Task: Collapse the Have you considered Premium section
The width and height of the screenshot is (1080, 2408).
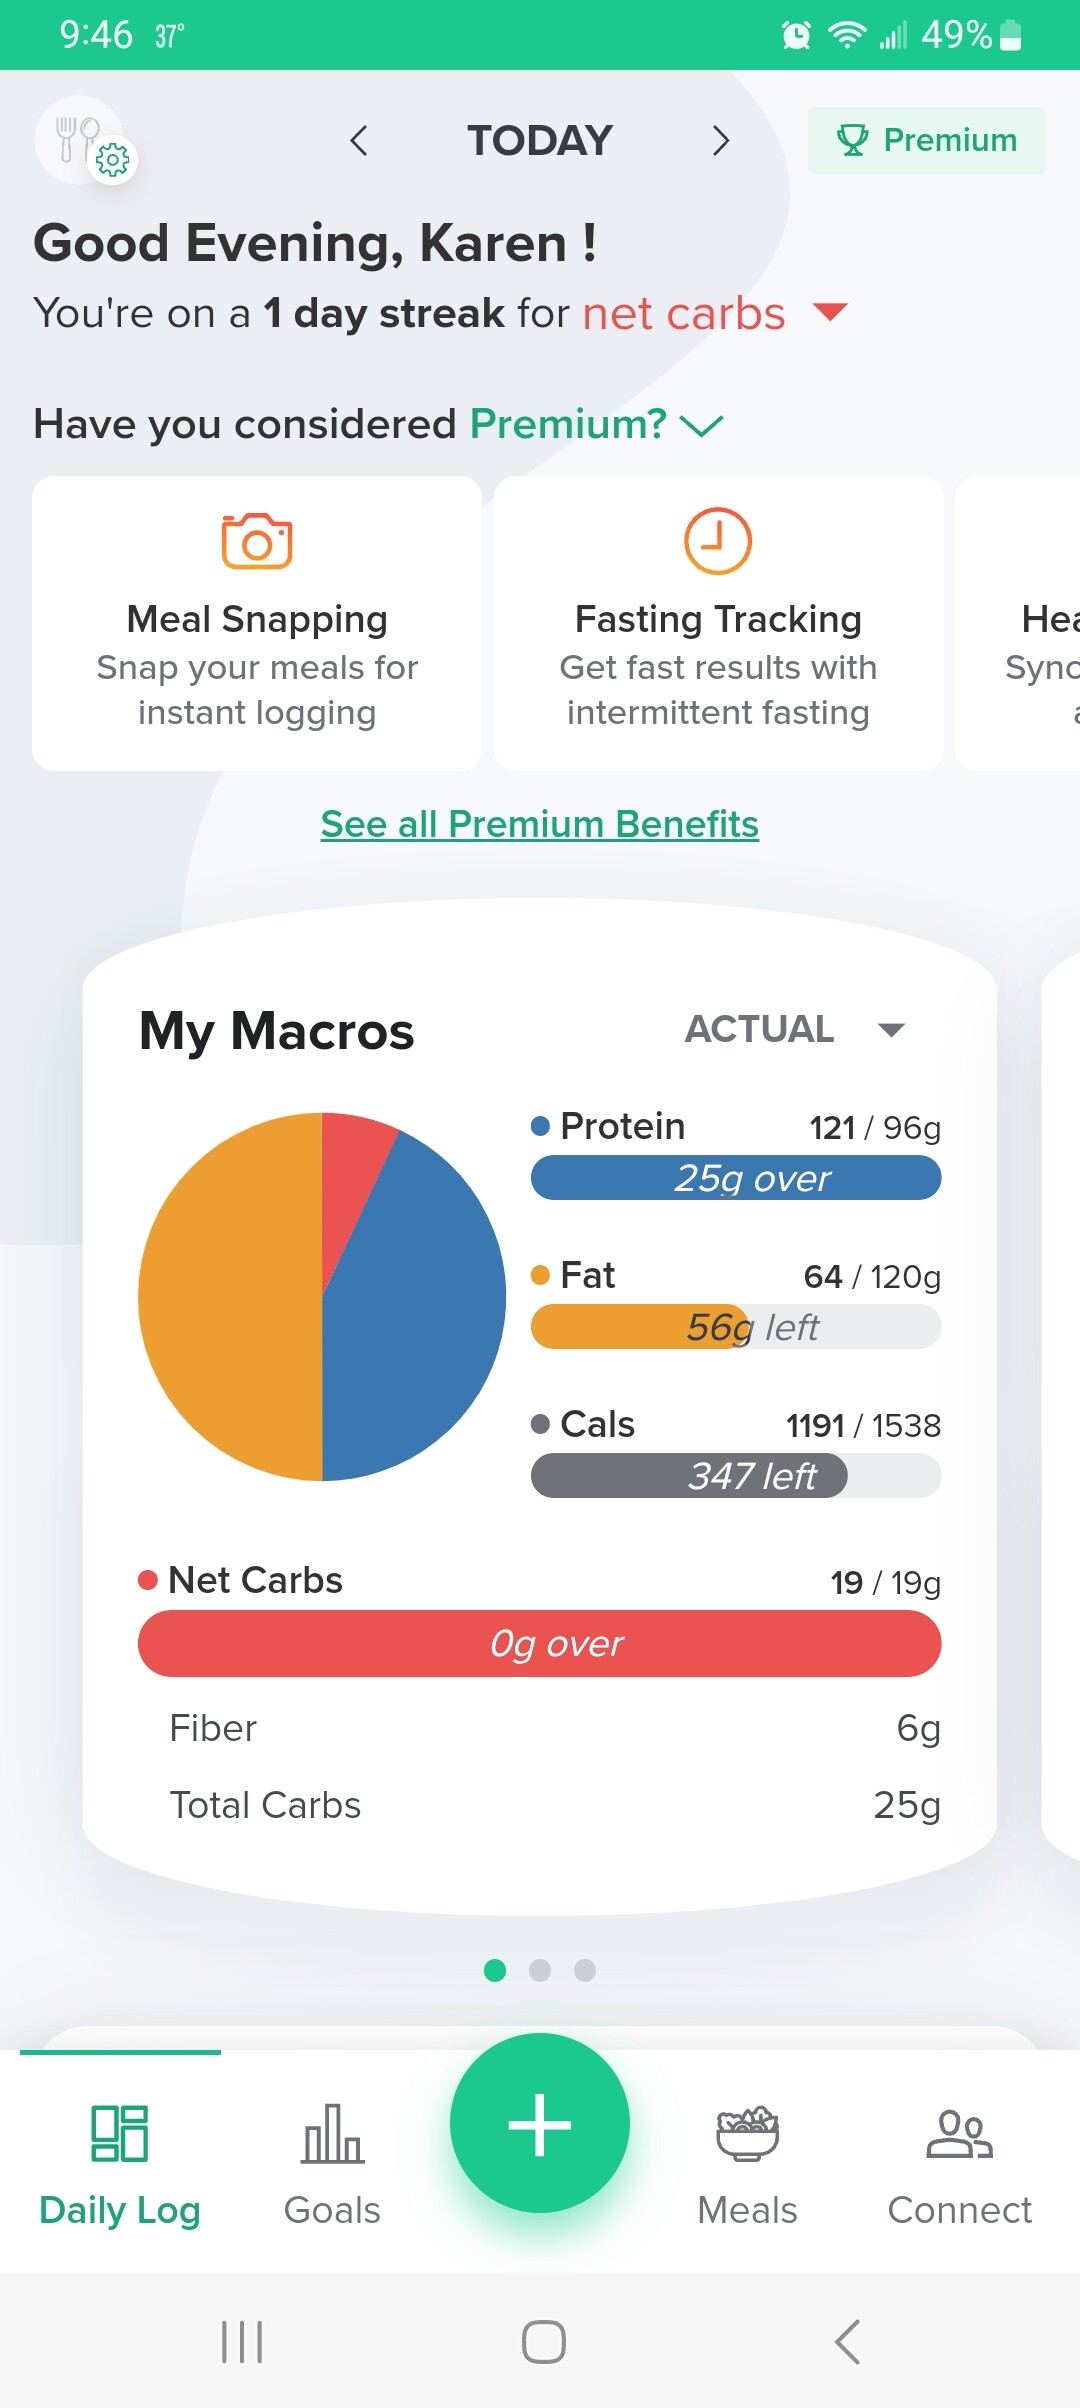Action: click(x=701, y=426)
